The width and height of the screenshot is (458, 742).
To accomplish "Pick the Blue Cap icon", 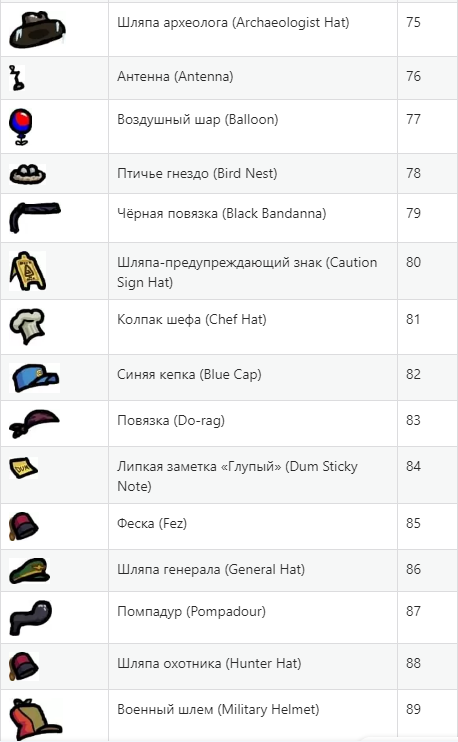I will point(34,378).
